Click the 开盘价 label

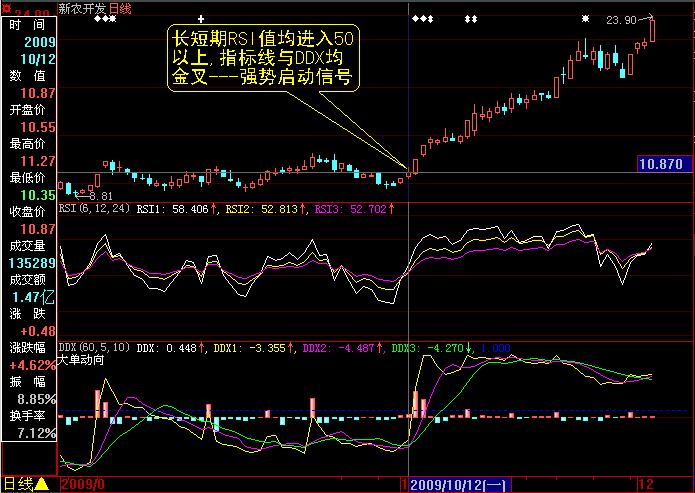click(27, 110)
